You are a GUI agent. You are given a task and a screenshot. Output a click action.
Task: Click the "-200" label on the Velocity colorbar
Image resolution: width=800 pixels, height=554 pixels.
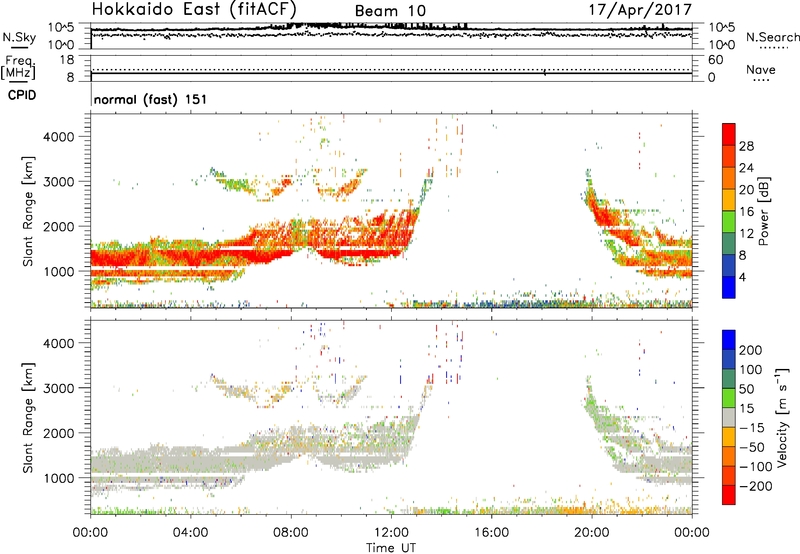coord(756,486)
